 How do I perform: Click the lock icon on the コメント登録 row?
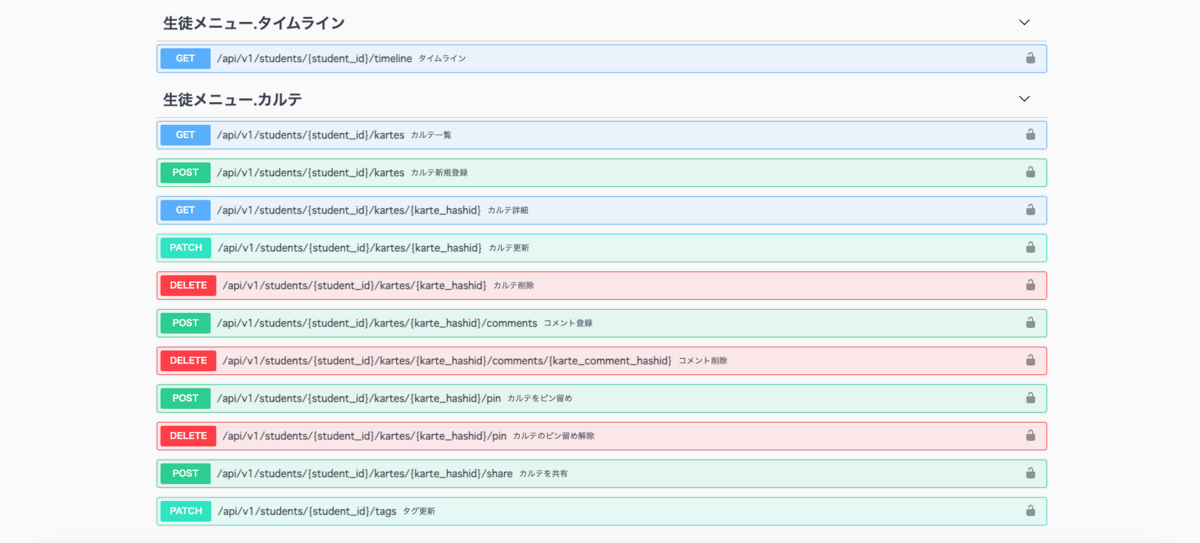pos(1030,323)
